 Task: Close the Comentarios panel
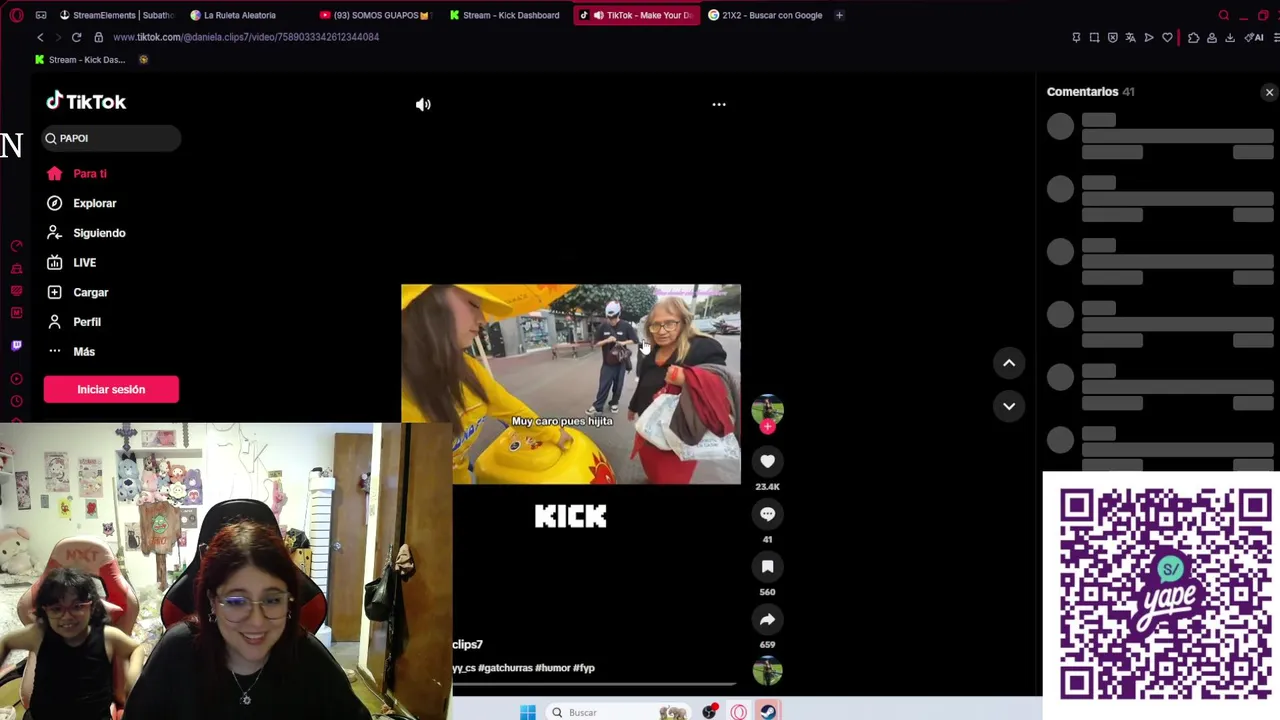click(x=1269, y=92)
